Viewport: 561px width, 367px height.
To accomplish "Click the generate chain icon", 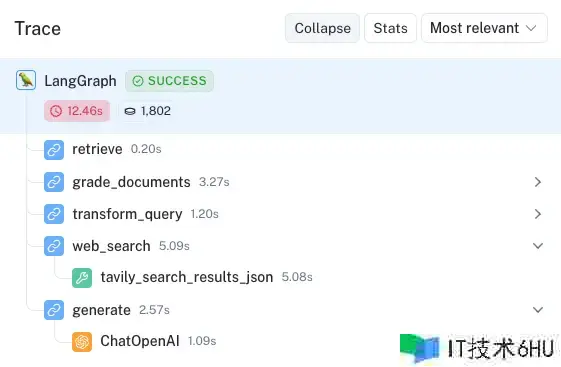I will (54, 310).
